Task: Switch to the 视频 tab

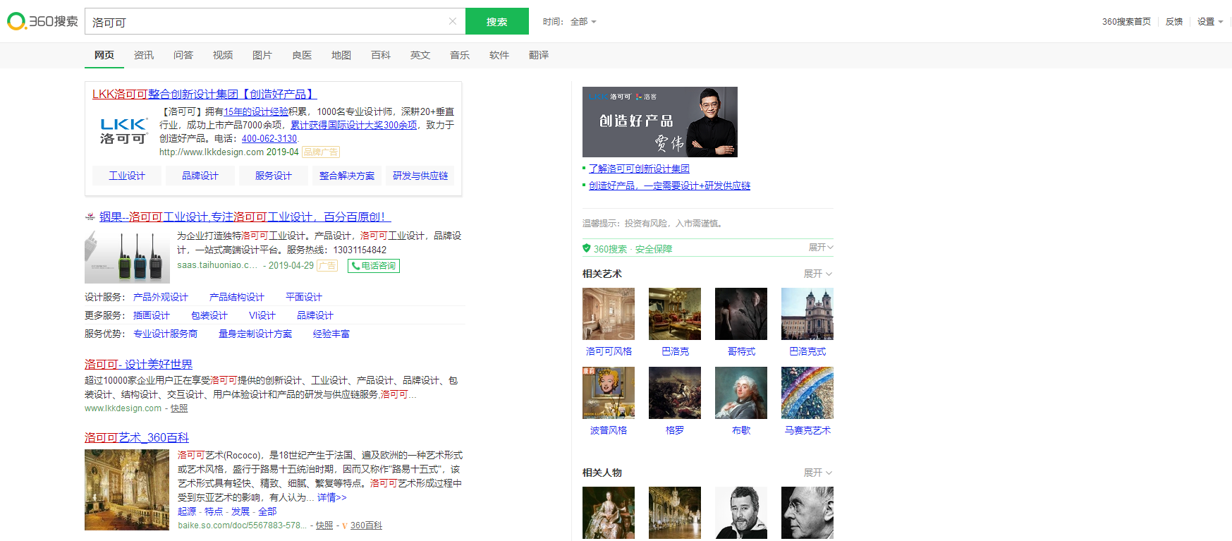Action: 223,55
